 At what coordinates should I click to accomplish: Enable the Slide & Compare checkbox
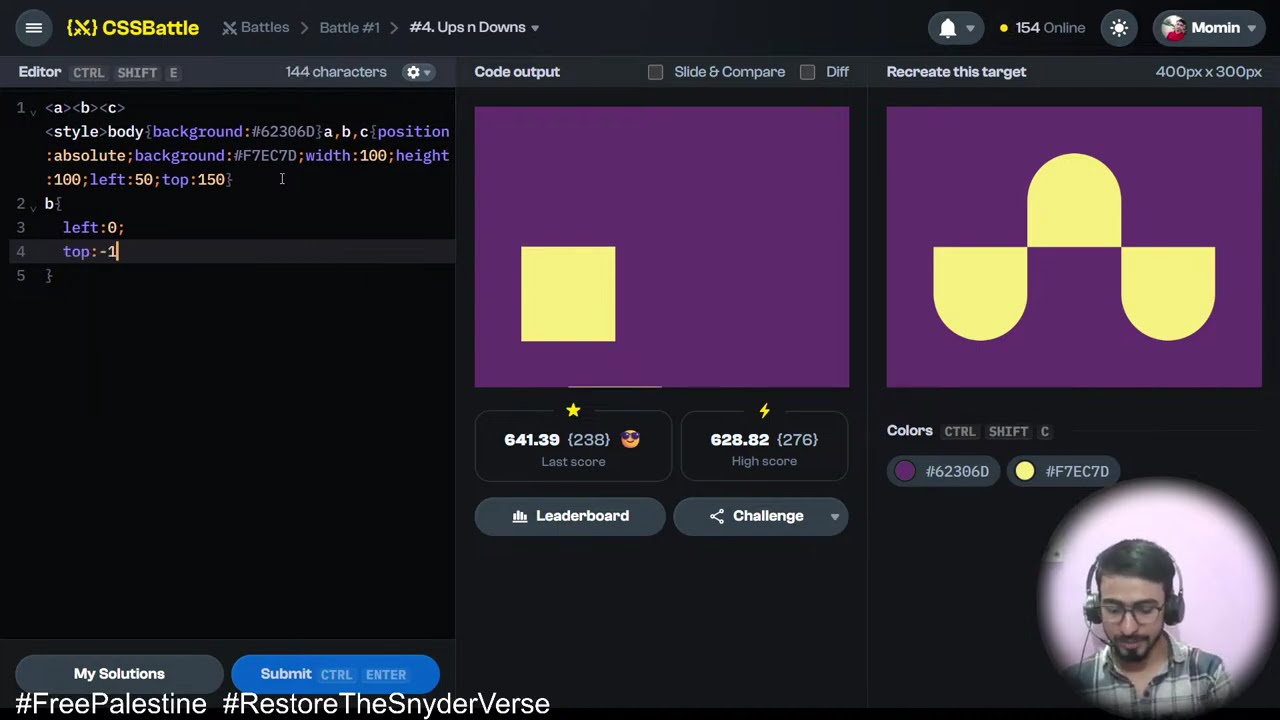pyautogui.click(x=655, y=72)
